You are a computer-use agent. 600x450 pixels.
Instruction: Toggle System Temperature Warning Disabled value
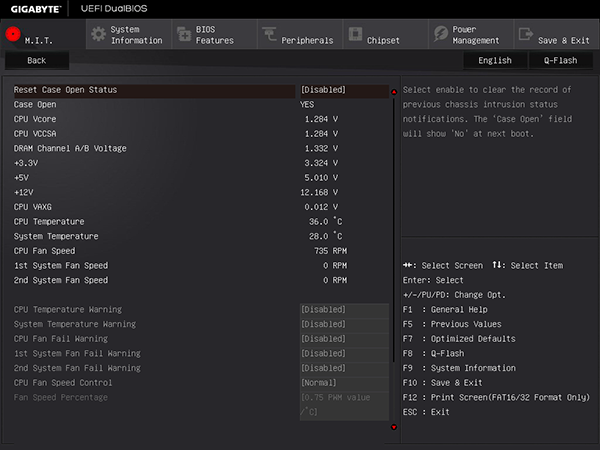click(344, 324)
